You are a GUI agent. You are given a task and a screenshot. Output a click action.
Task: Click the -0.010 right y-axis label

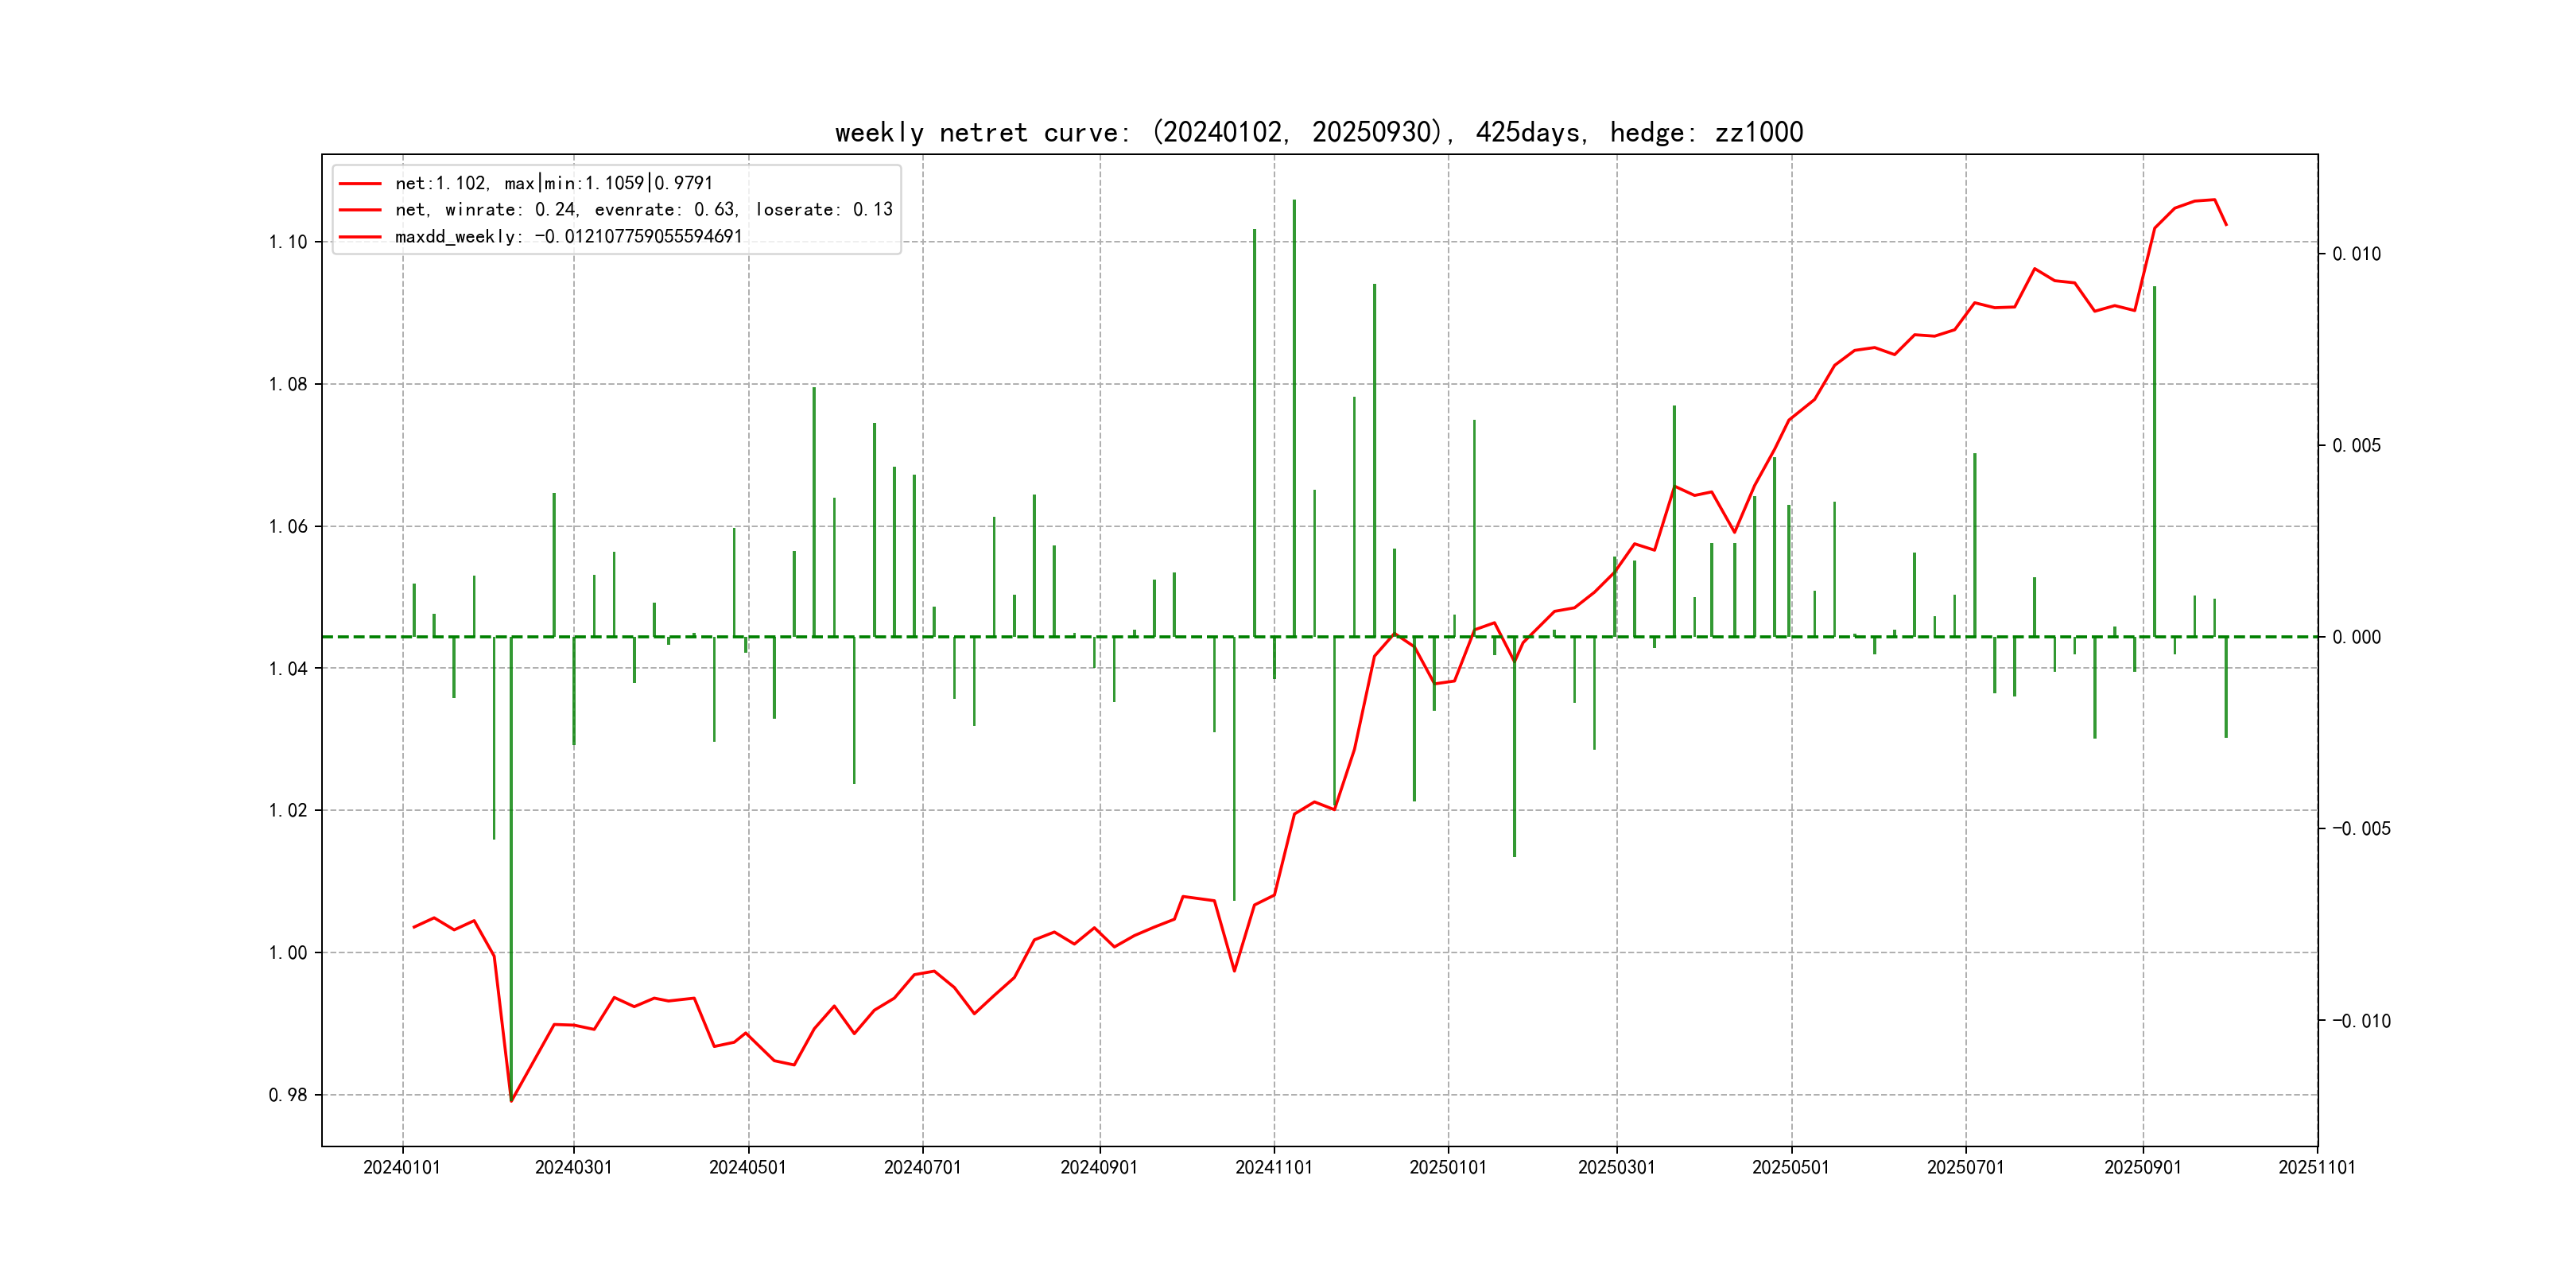[x=2361, y=1021]
